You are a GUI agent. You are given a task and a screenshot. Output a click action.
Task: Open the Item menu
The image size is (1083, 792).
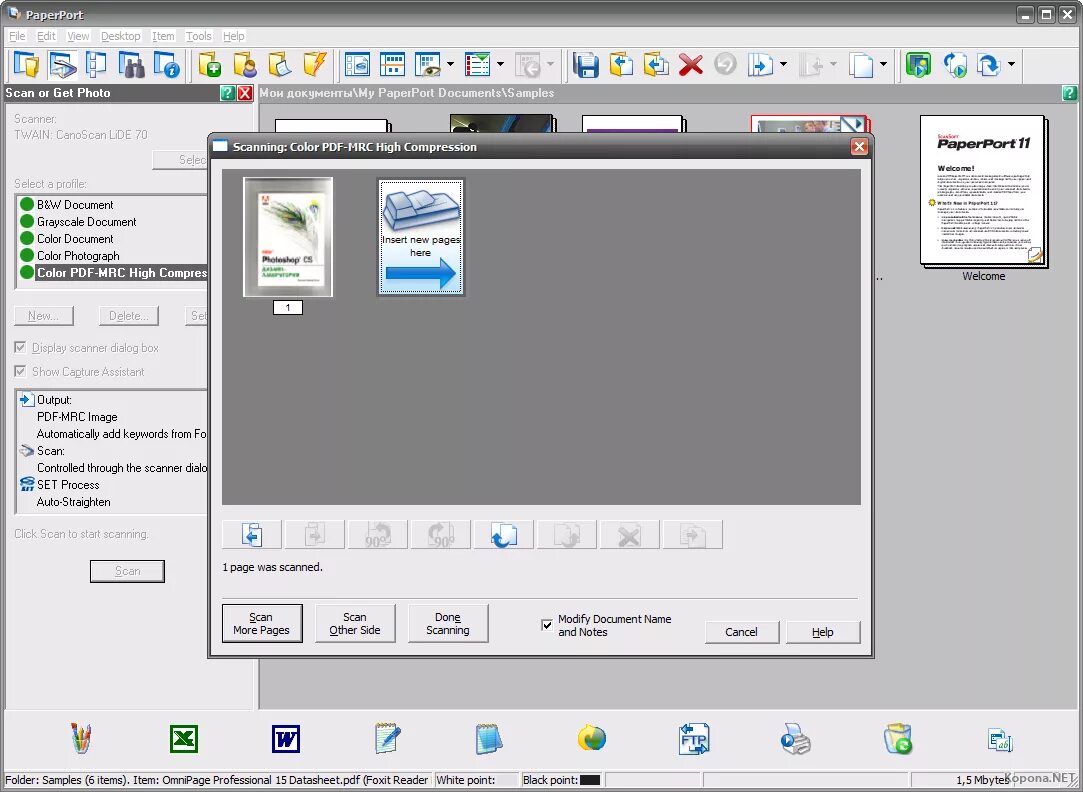(x=163, y=36)
